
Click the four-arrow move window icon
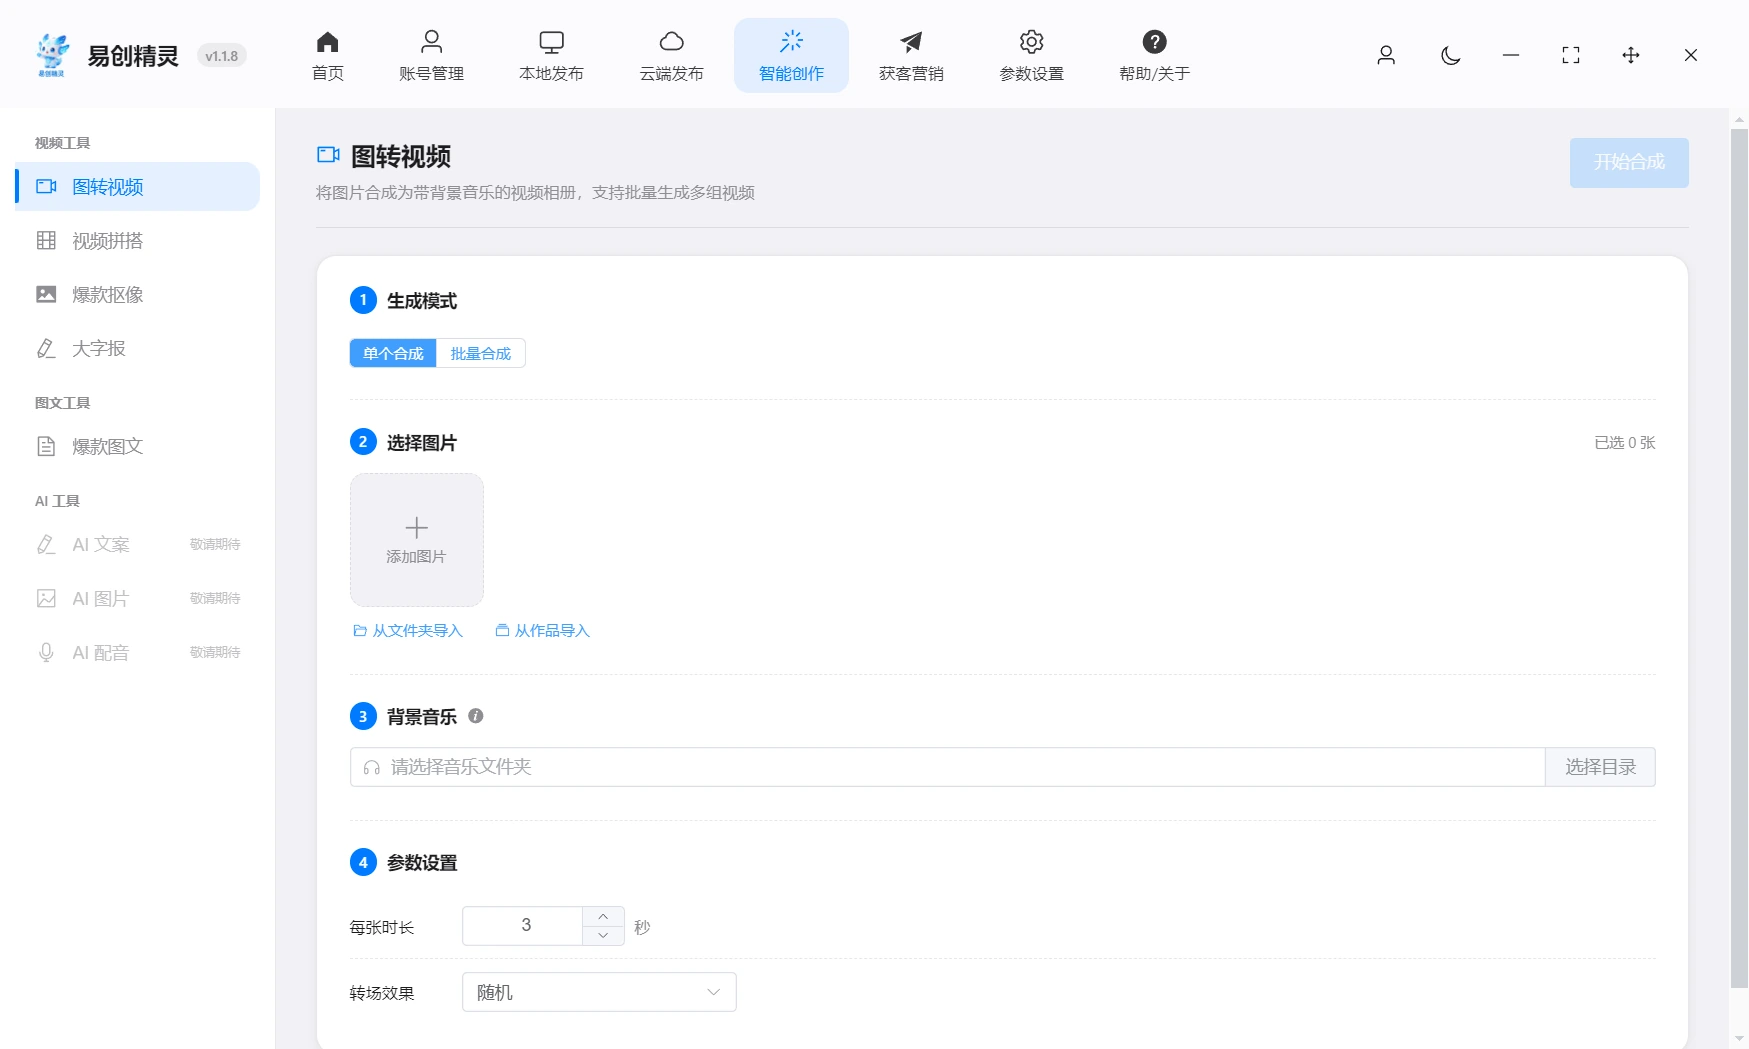pos(1631,55)
